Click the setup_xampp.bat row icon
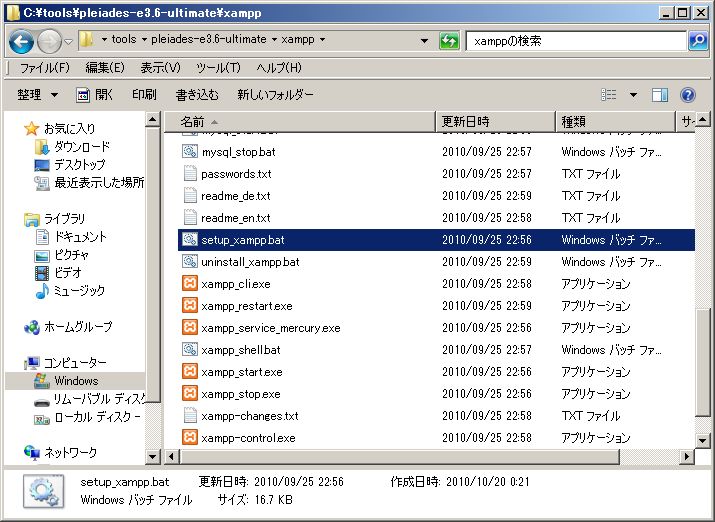Image resolution: width=715 pixels, height=522 pixels. pyautogui.click(x=190, y=240)
